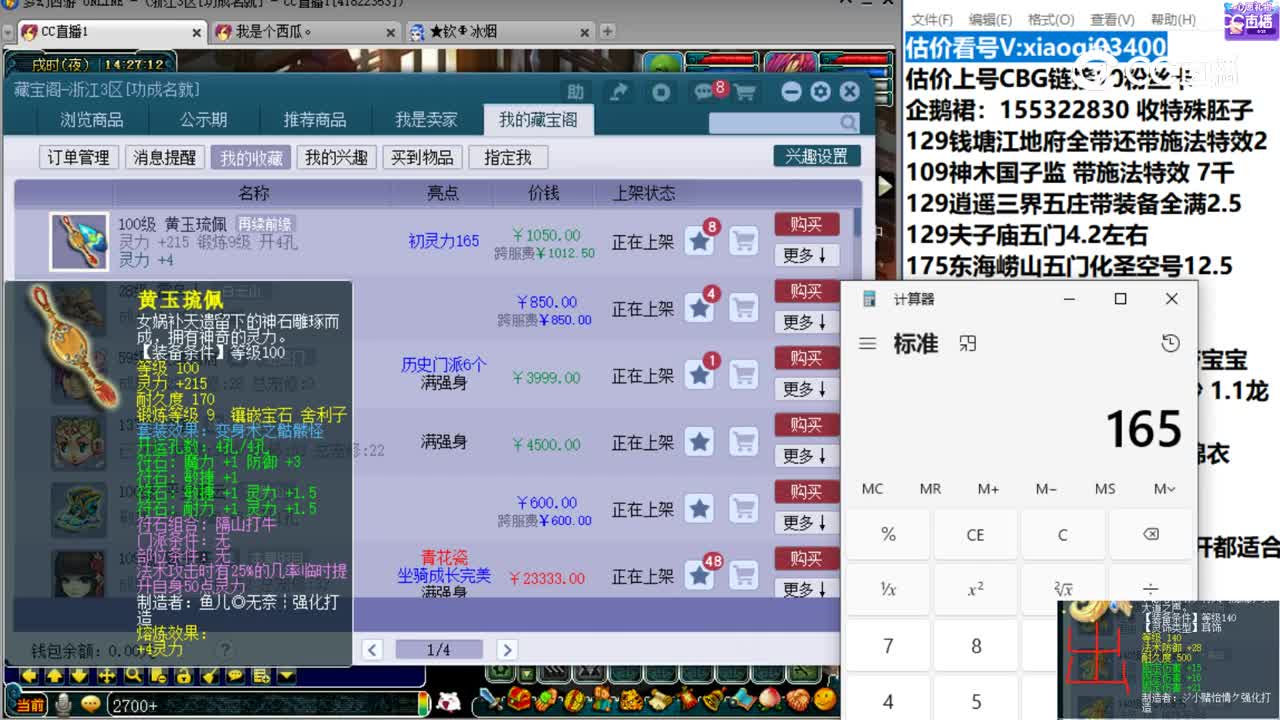1280x720 pixels.
Task: Open new tab plus in game client
Action: pos(607,31)
